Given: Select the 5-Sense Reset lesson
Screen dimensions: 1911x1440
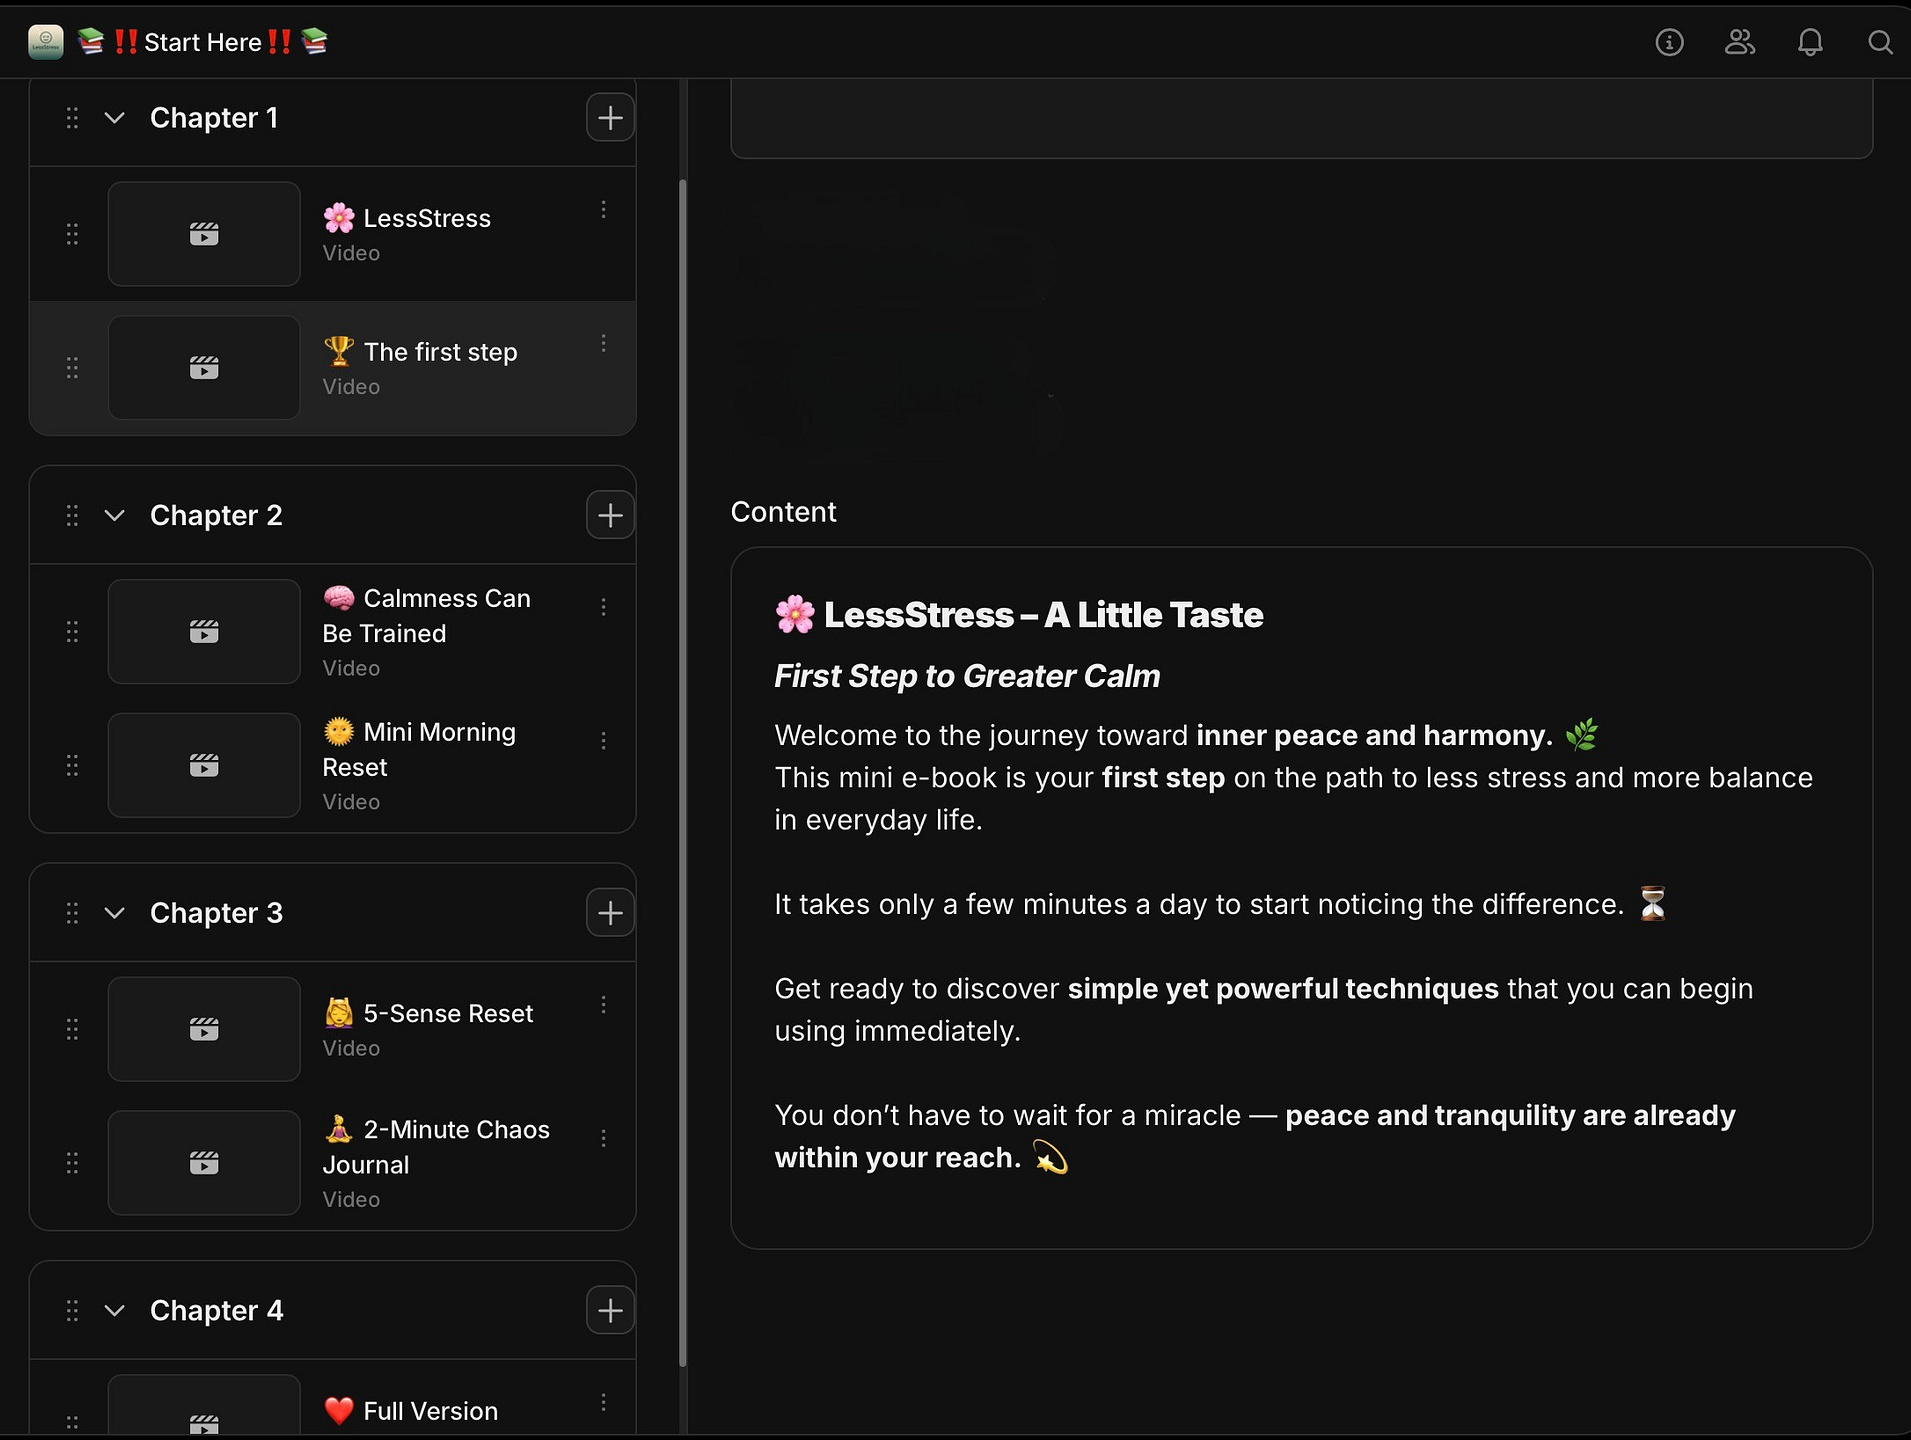Looking at the screenshot, I should click(428, 1013).
